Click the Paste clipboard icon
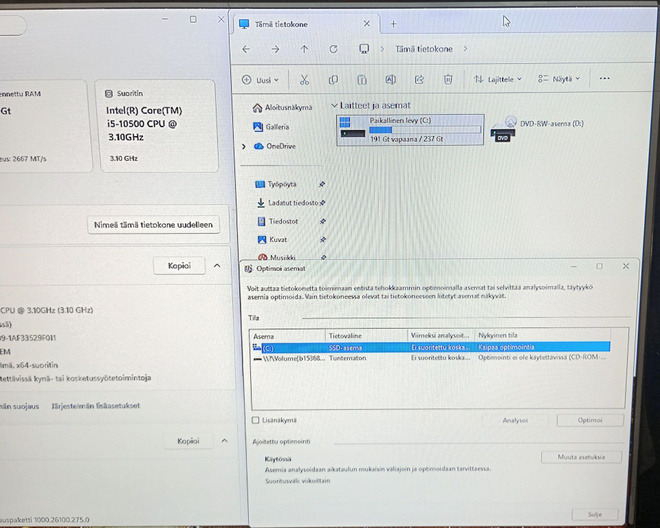The image size is (660, 528). (x=362, y=80)
